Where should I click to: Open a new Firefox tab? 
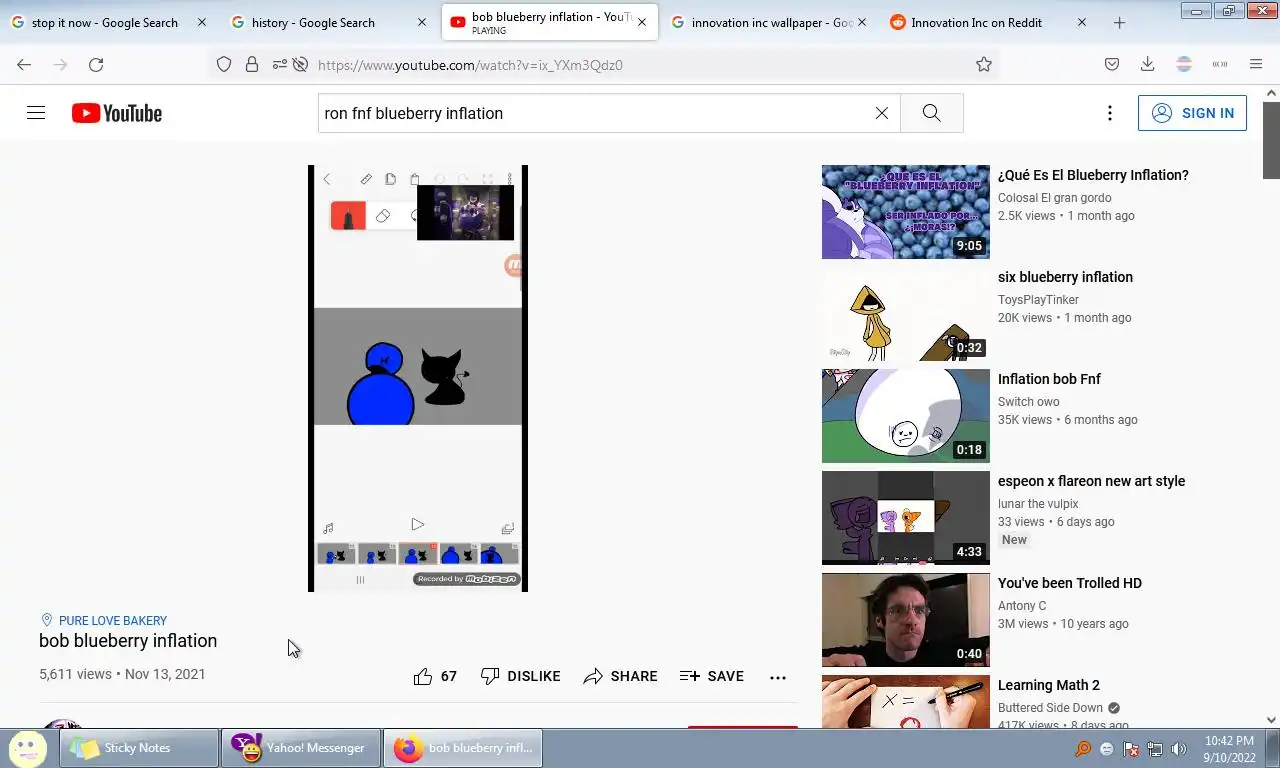[1119, 22]
